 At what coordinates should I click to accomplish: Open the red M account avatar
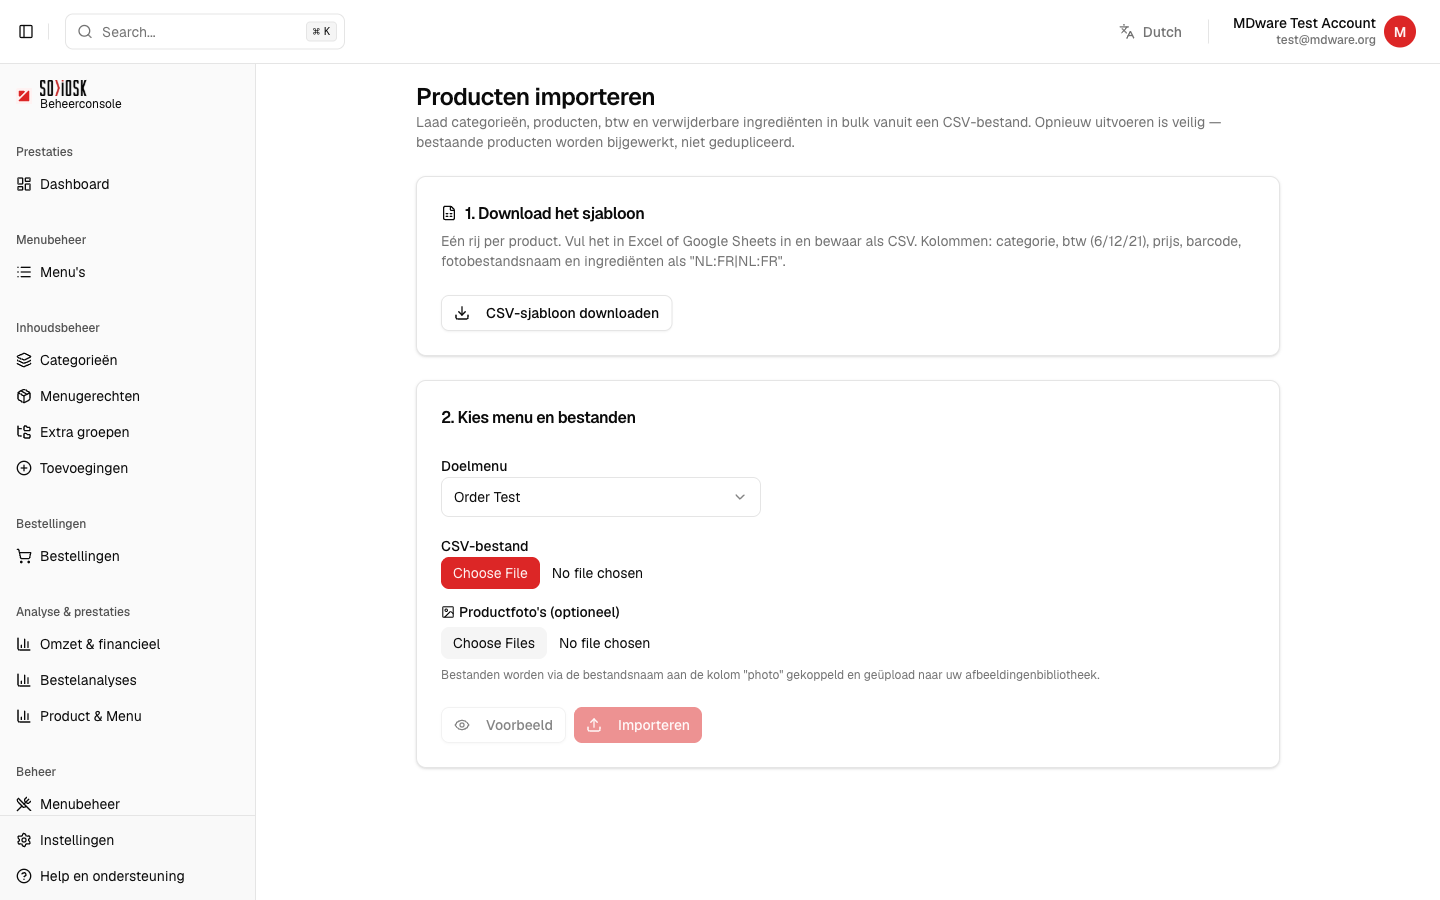tap(1400, 32)
